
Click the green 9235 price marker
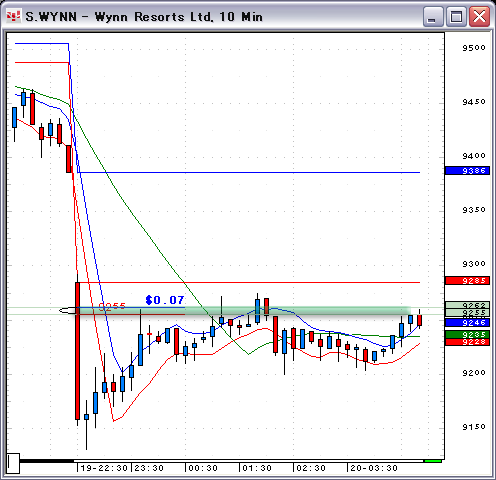point(467,334)
